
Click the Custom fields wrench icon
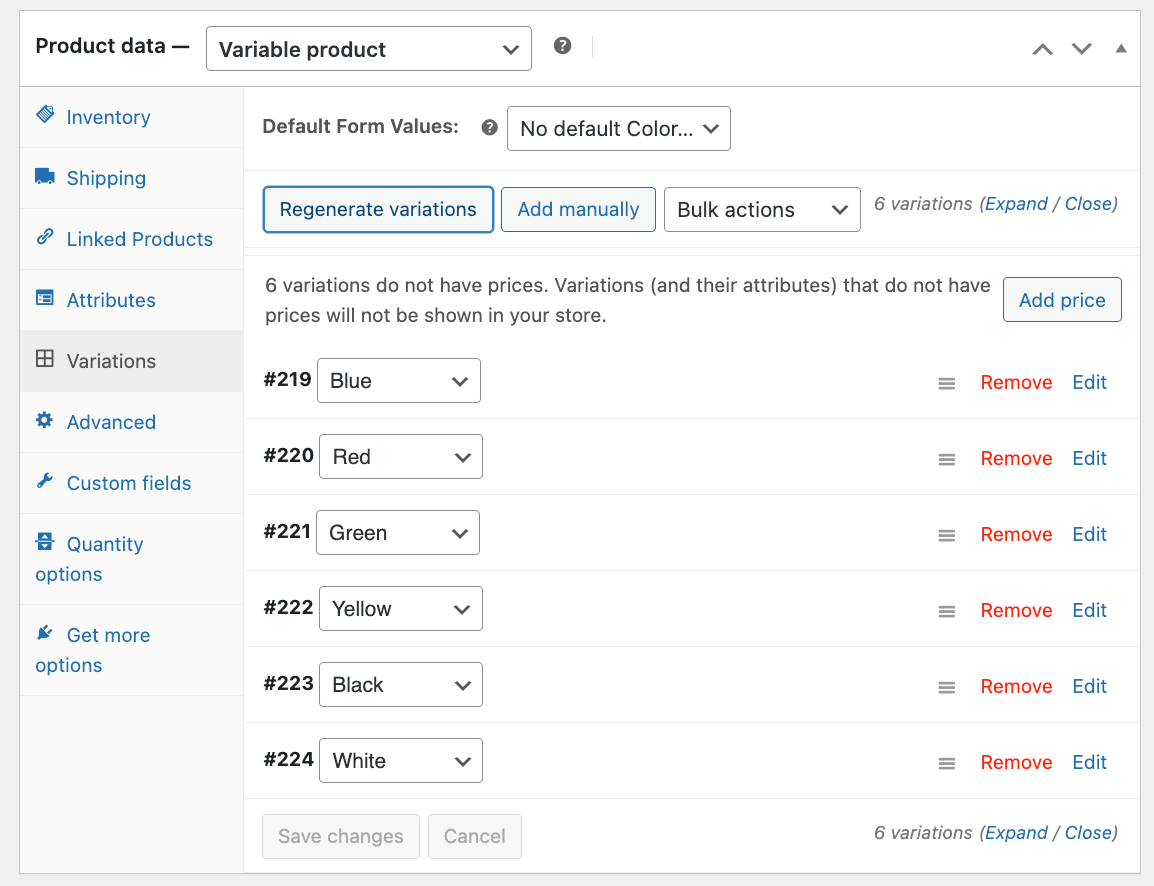(45, 481)
